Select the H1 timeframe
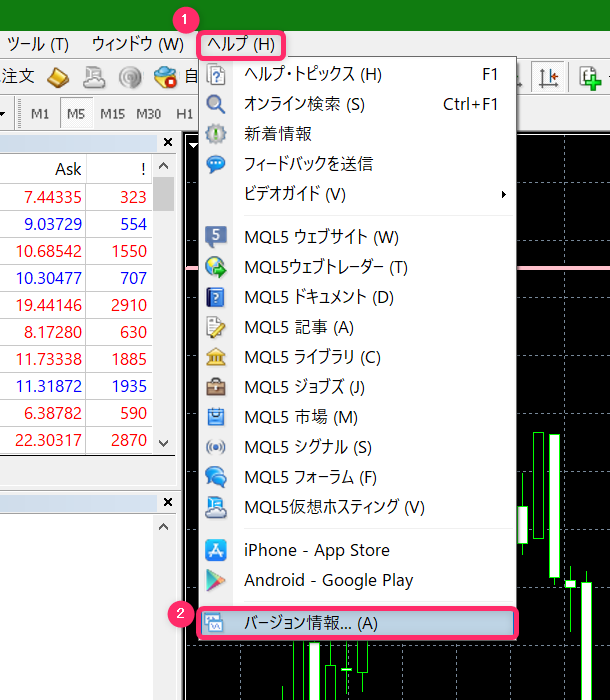The height and width of the screenshot is (700, 610). [x=184, y=114]
